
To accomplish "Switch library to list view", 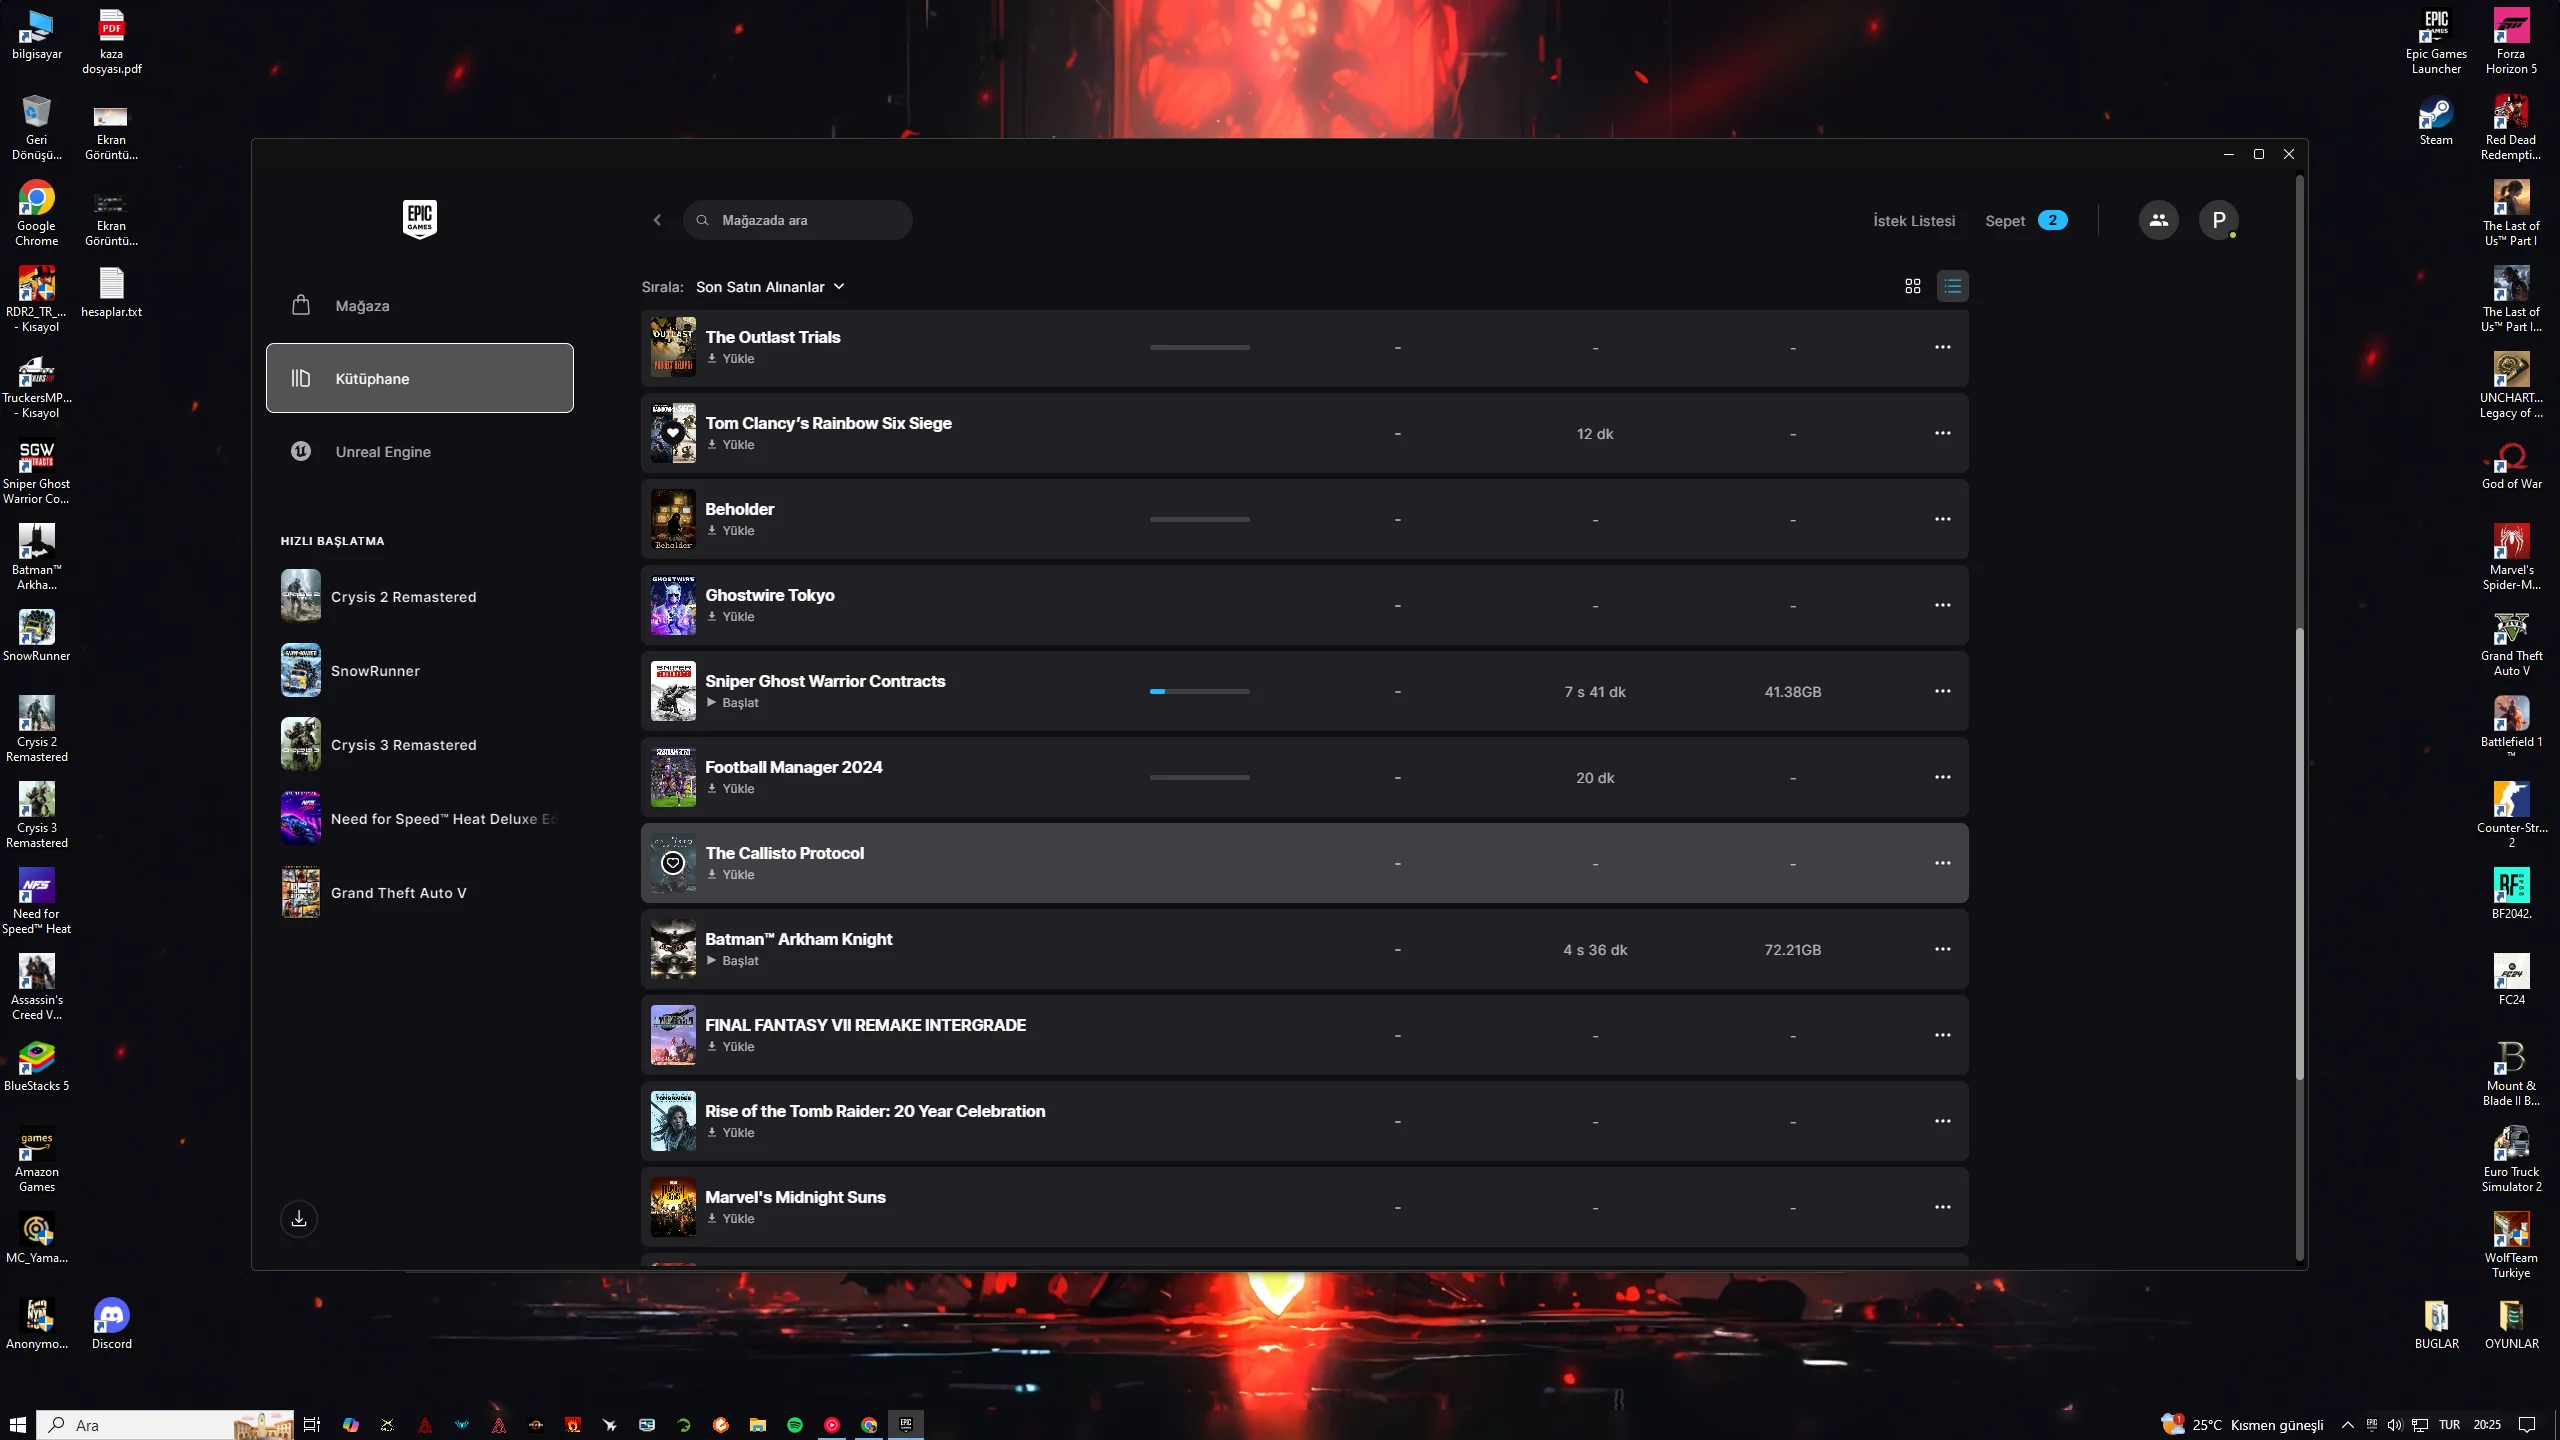I will (1952, 287).
